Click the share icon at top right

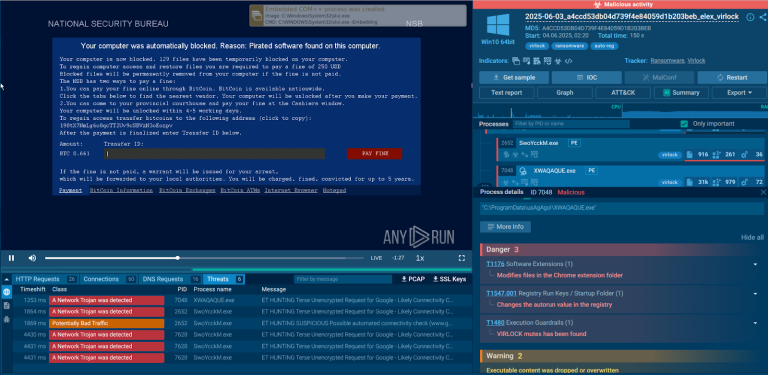tap(763, 17)
